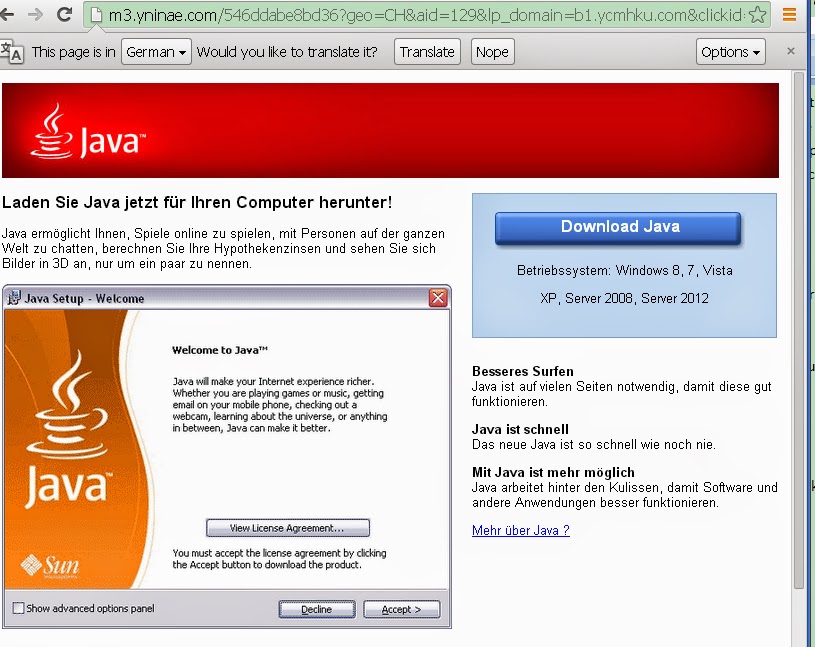Viewport: 815px width, 647px height.
Task: Click the large Java cup logo in the orange panel
Action: 68,429
